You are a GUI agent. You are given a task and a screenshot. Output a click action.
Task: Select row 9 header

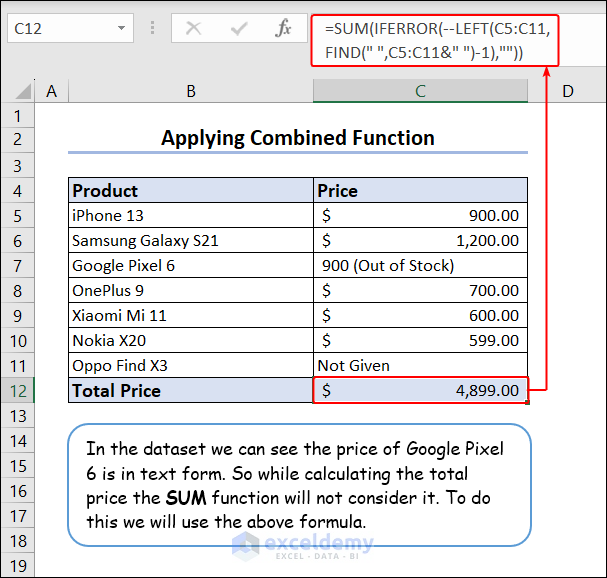[x=17, y=316]
